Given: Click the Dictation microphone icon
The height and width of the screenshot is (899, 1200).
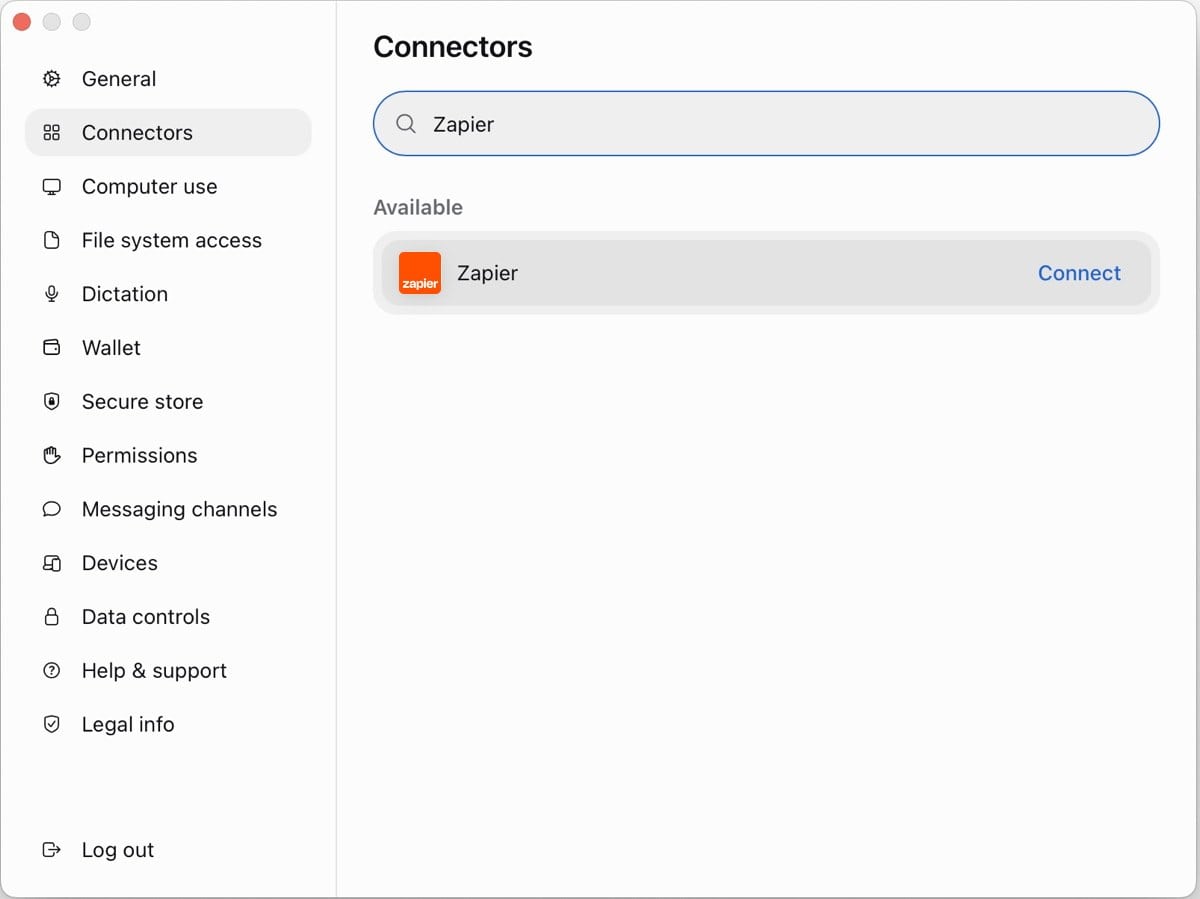Looking at the screenshot, I should tap(52, 294).
